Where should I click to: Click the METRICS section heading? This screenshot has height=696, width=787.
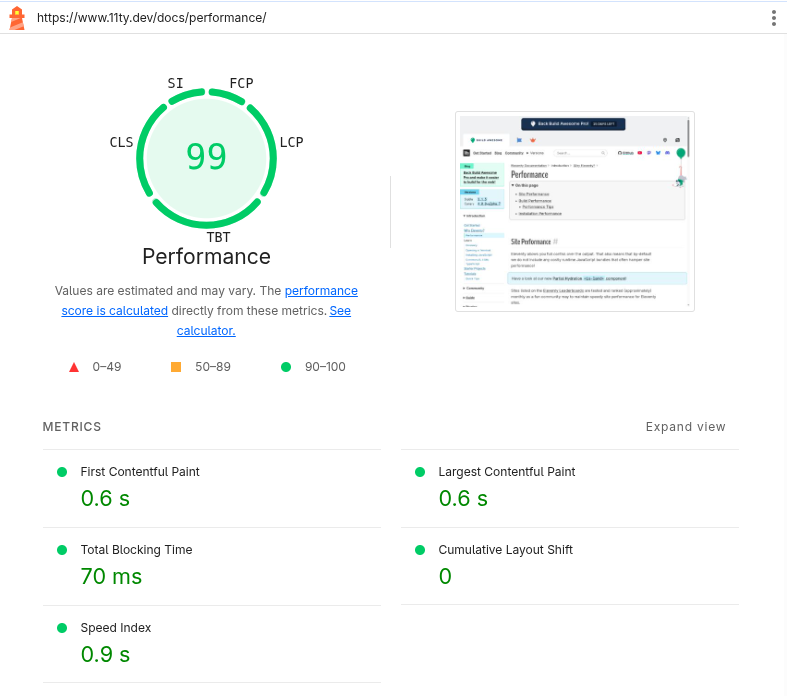(72, 427)
